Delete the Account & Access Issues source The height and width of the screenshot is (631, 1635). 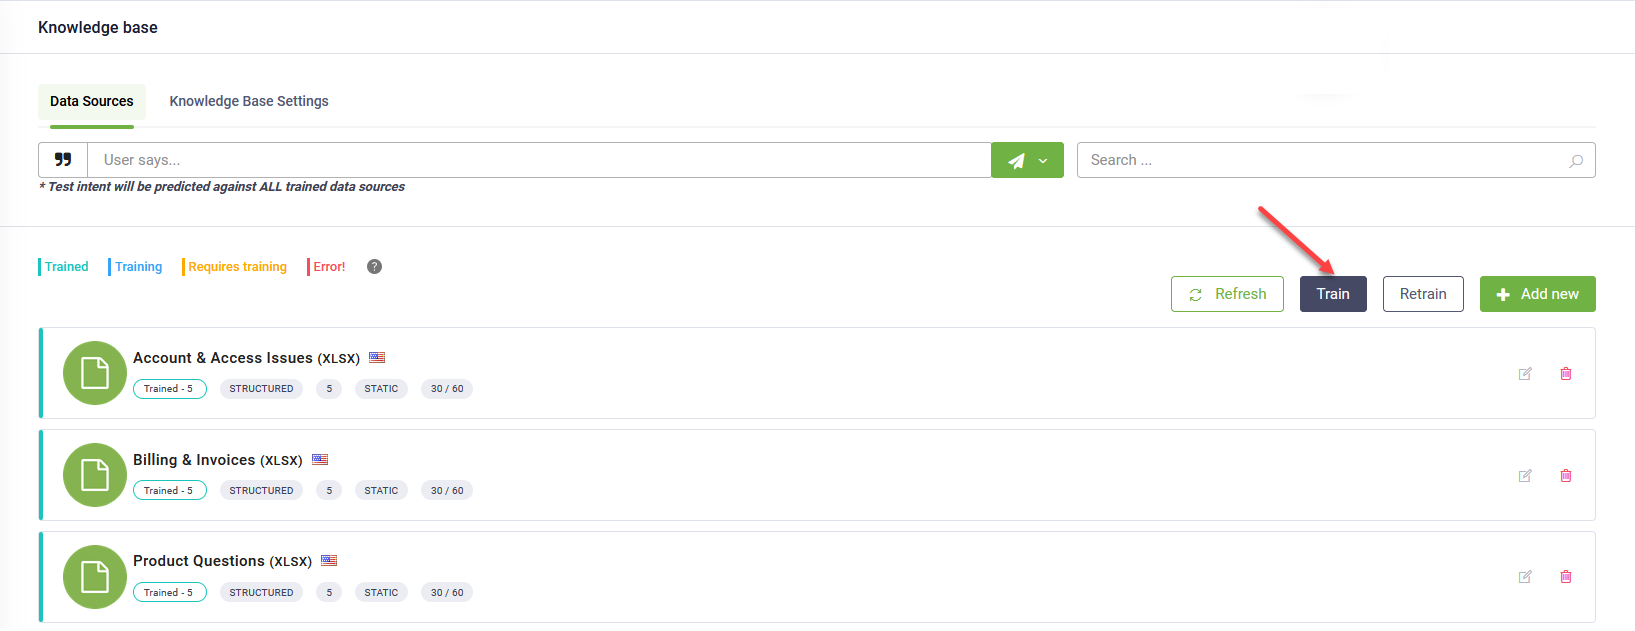pos(1566,374)
